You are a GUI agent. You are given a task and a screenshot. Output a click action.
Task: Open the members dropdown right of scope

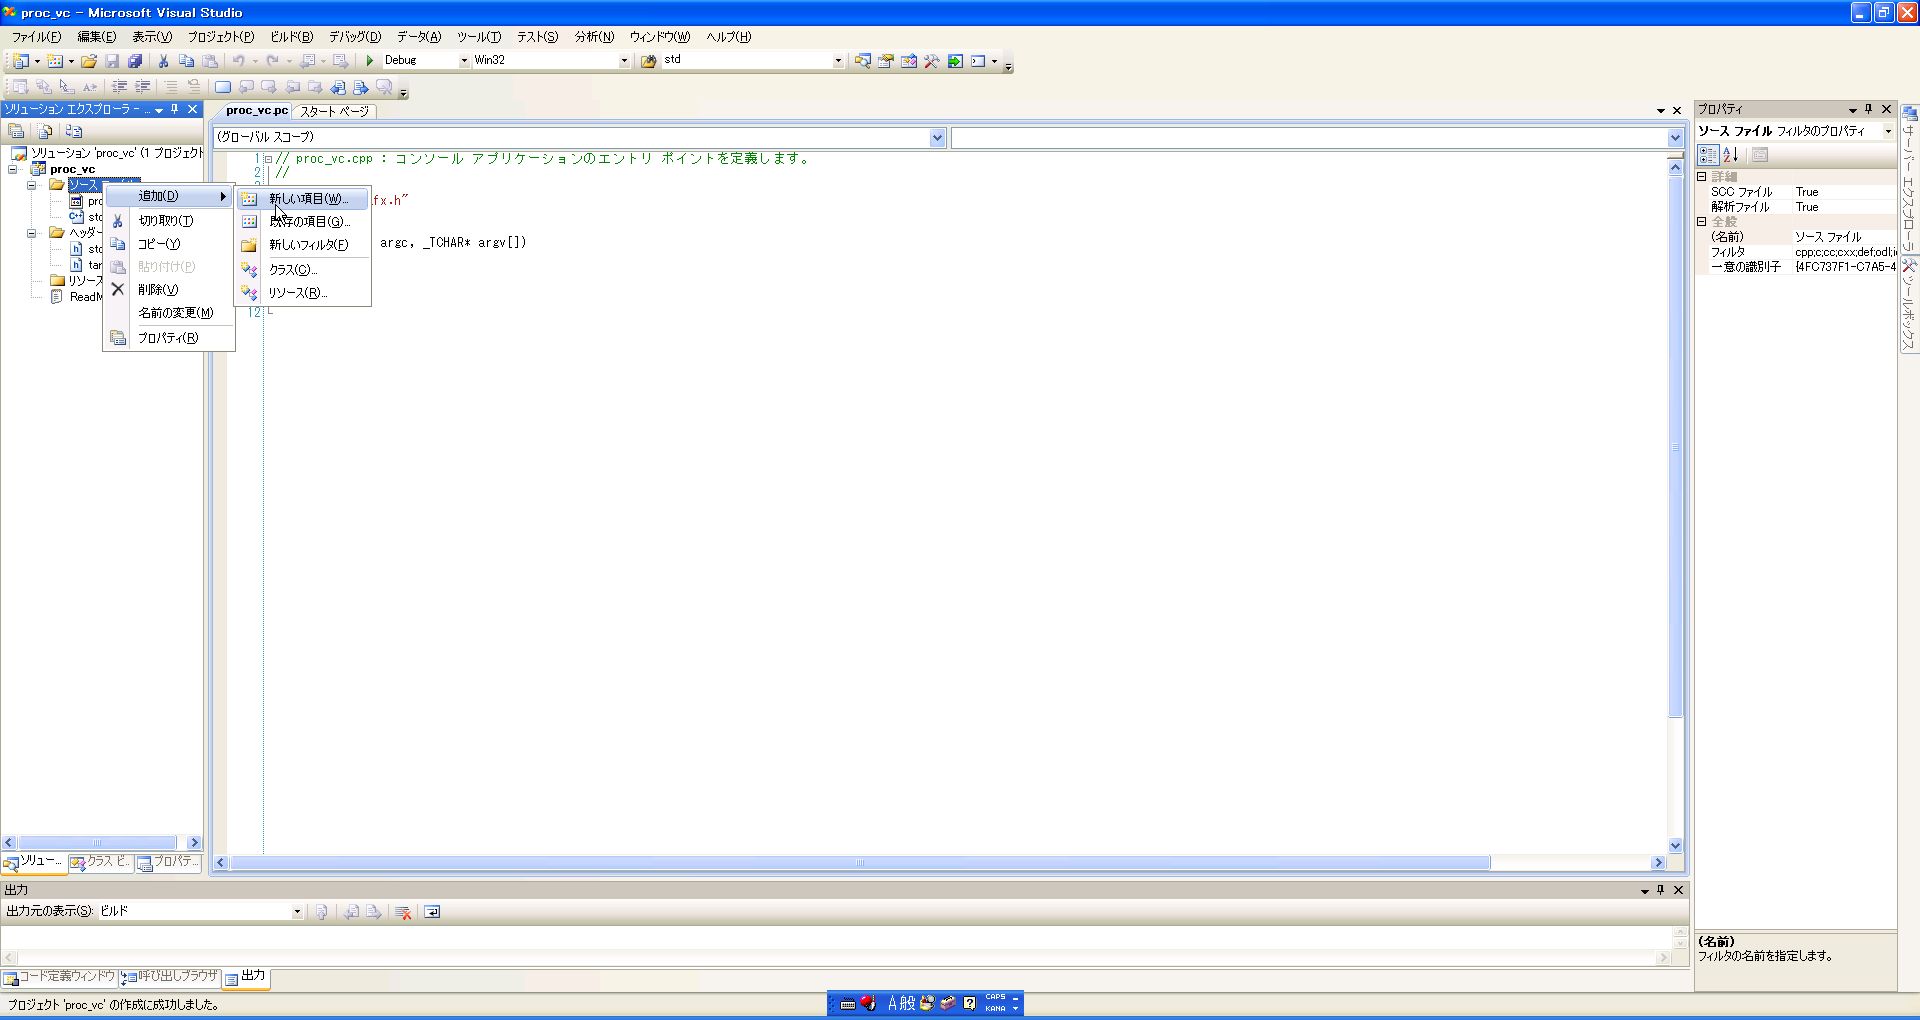click(1675, 138)
